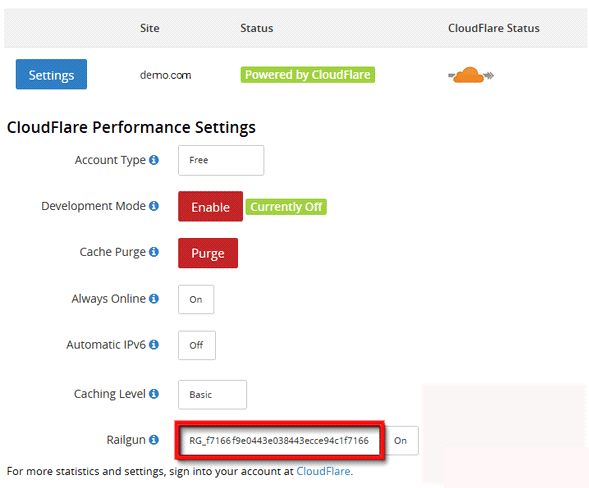Click the Cache Purge label text
The image size is (589, 488).
112,252
